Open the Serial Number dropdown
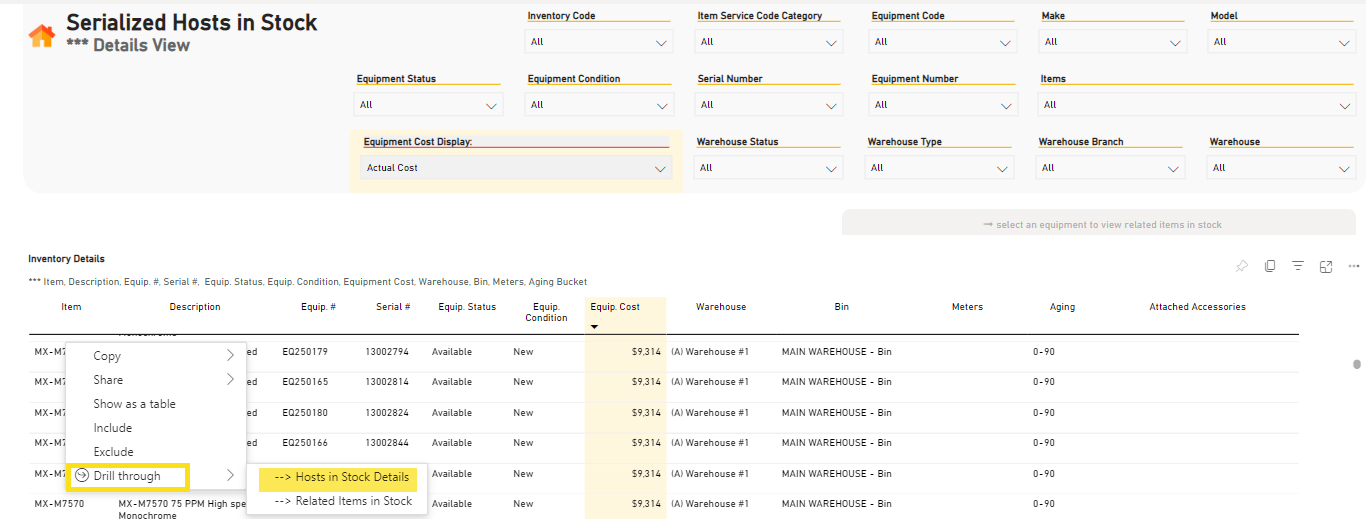Screen dimensions: 1366x519 (x=769, y=105)
